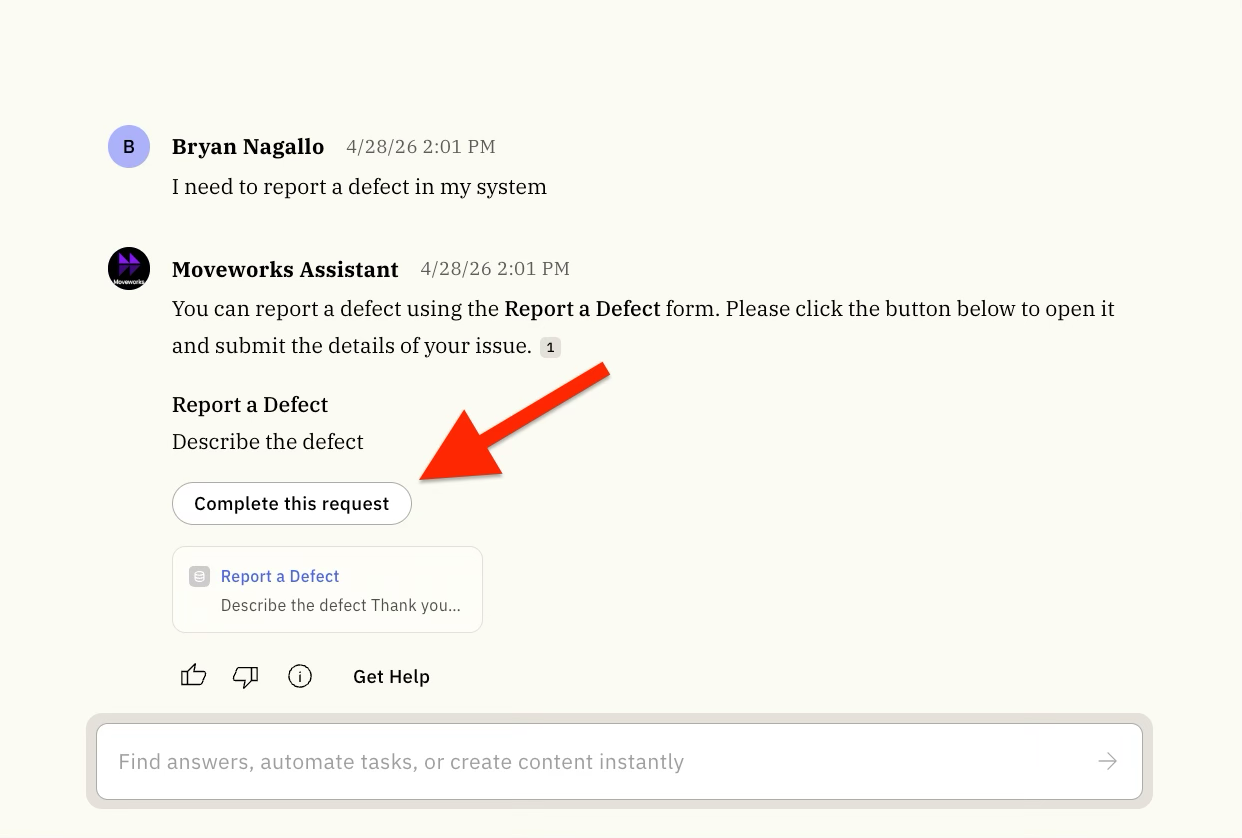The height and width of the screenshot is (838, 1242).
Task: Click the Bryan Nagallo name
Action: (x=248, y=147)
